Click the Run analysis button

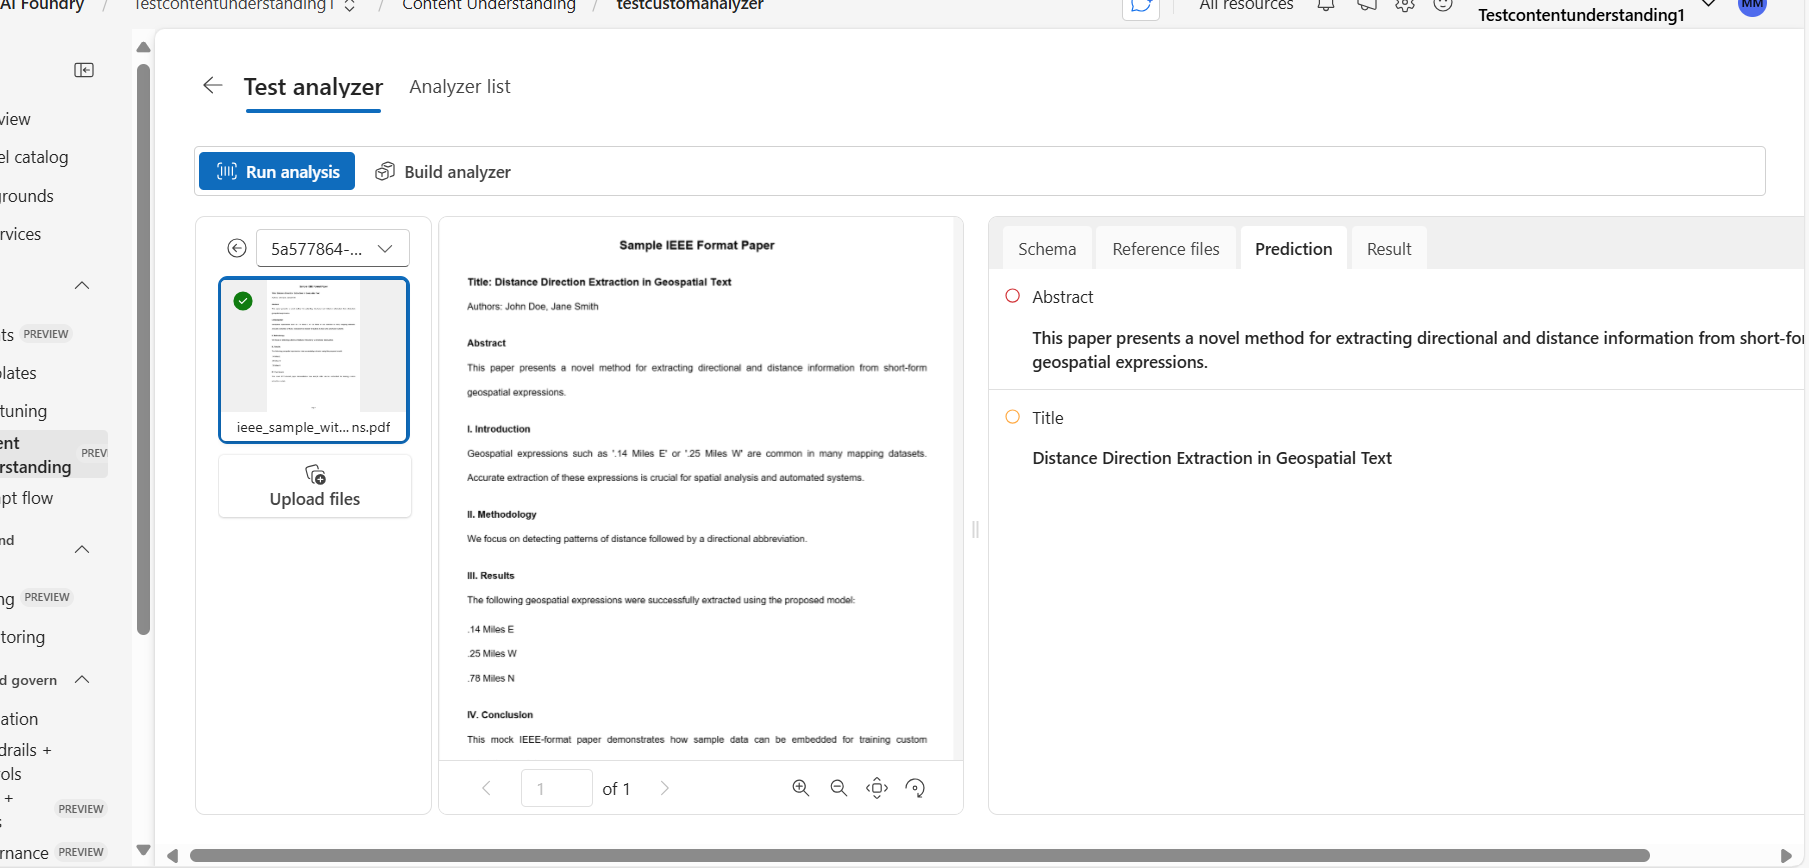(277, 171)
